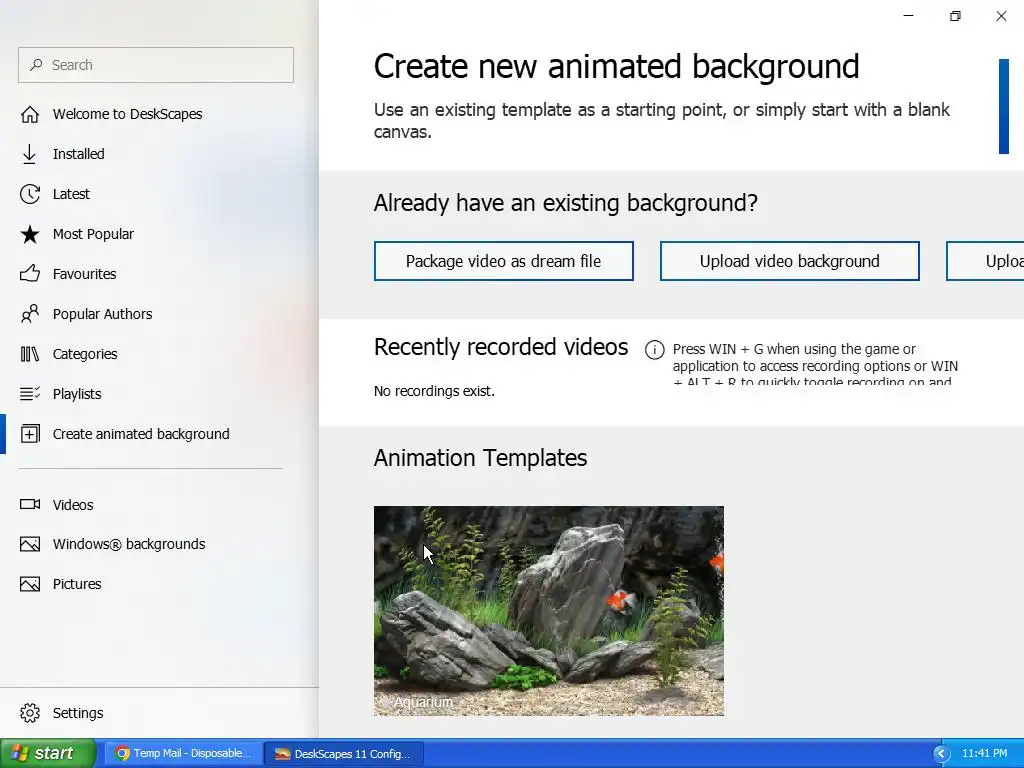Click the people icon for Popular Authors

(x=29, y=314)
